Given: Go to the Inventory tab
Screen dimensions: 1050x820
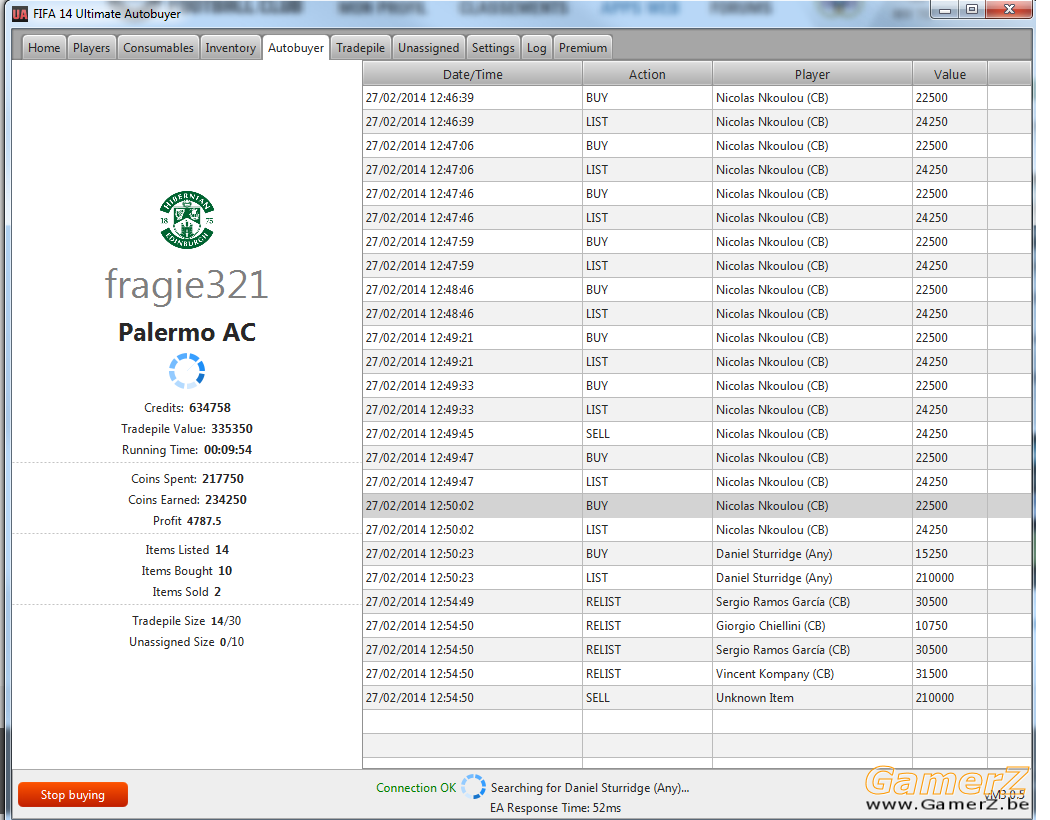Looking at the screenshot, I should click(230, 48).
